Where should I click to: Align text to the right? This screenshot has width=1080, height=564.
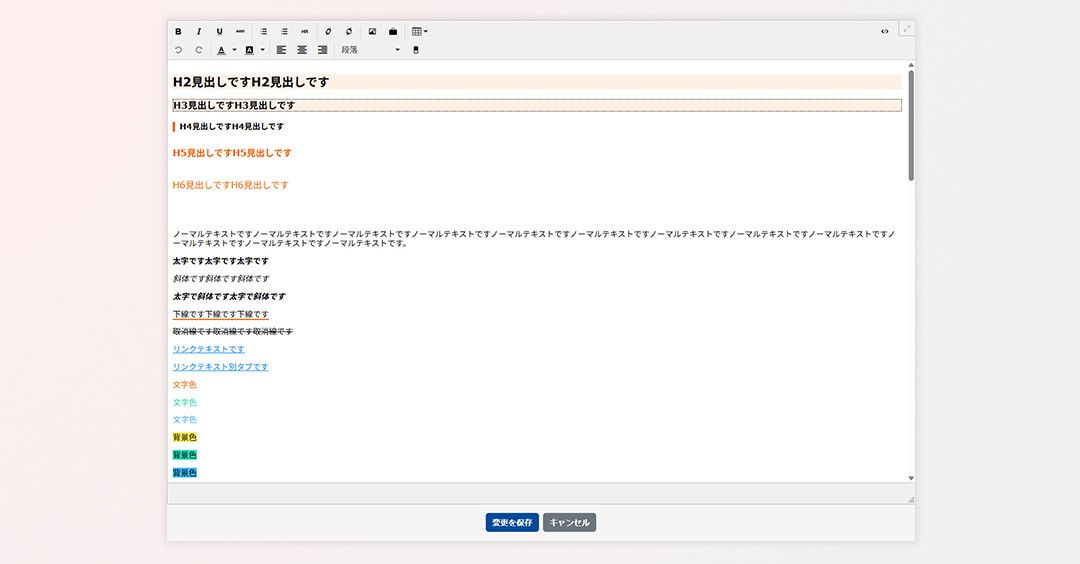coord(322,50)
